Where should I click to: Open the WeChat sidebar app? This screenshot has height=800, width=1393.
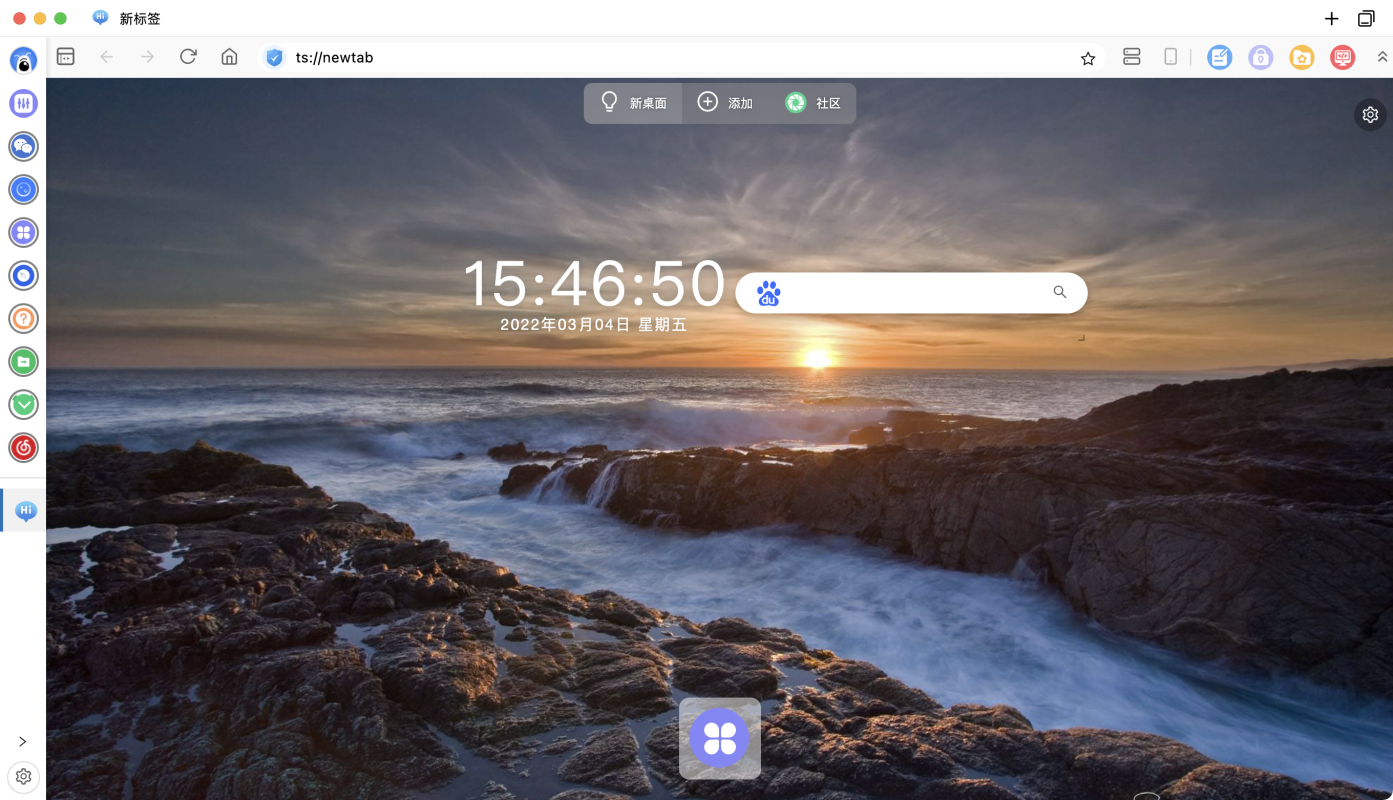coord(23,147)
